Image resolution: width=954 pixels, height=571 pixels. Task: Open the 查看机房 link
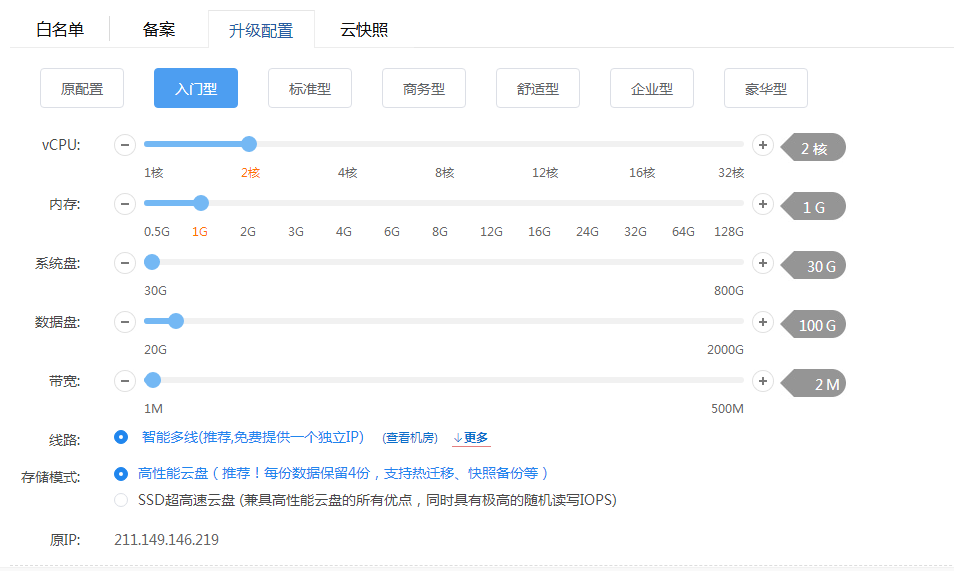point(410,438)
